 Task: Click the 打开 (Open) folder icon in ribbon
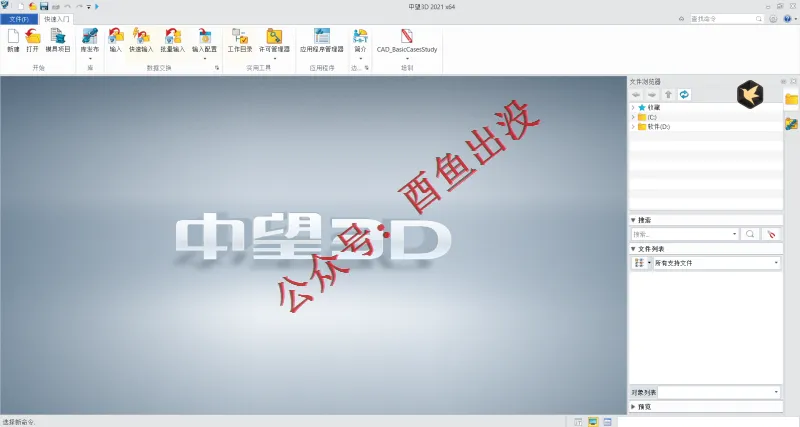(x=33, y=37)
